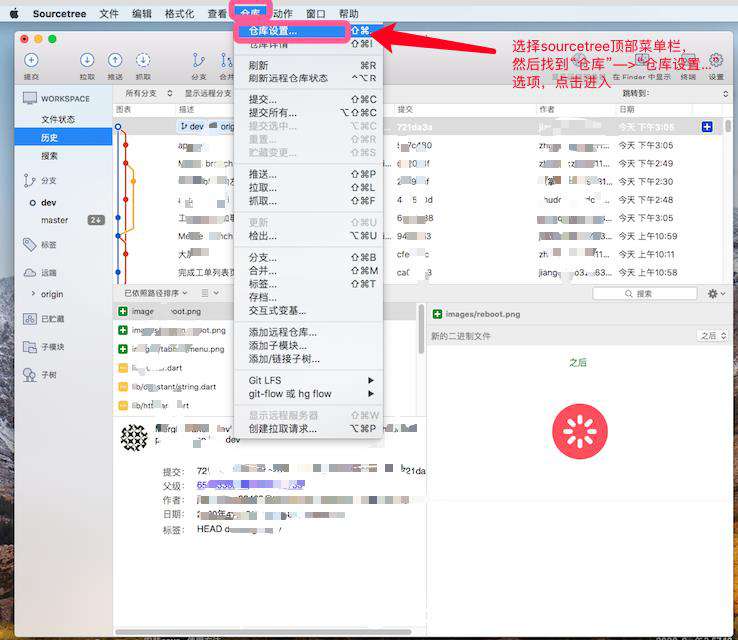This screenshot has width=738, height=640.
Task: Click the 远端 cloud icon in sidebar
Action: pos(30,273)
